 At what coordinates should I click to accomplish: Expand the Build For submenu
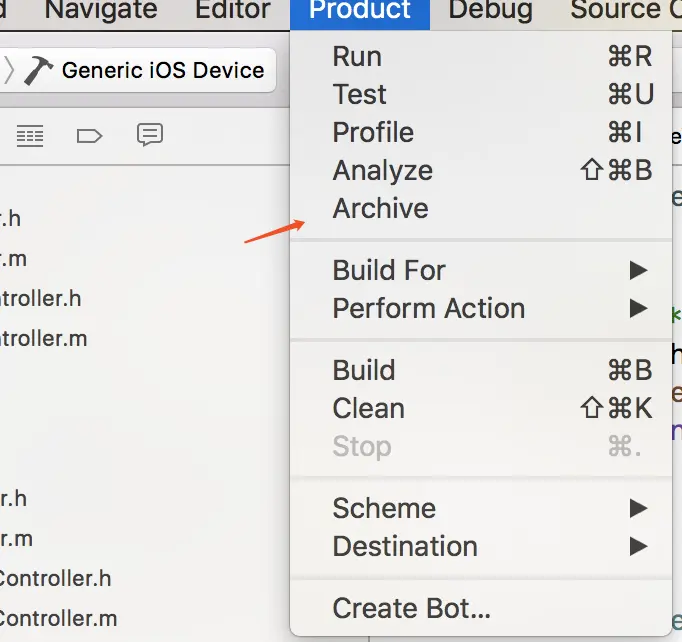pyautogui.click(x=481, y=270)
